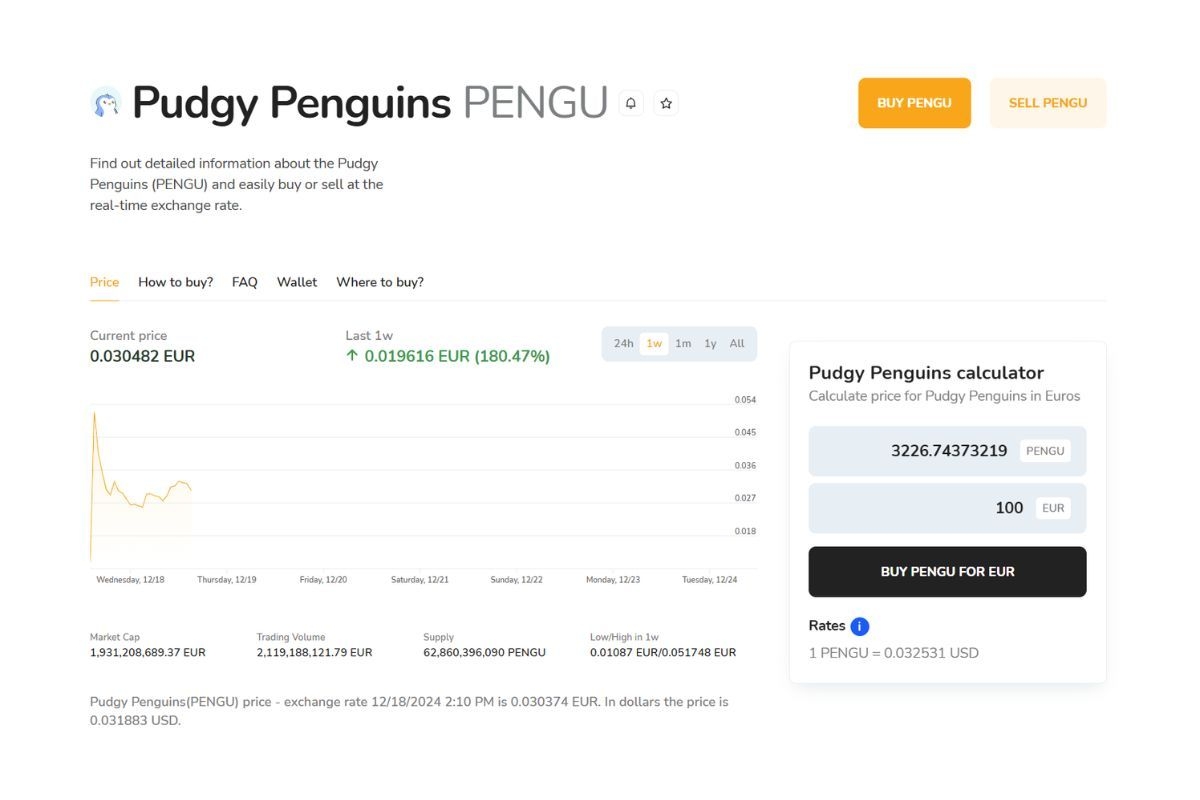This screenshot has height=800, width=1200.
Task: Switch chart range to 1m
Action: [x=682, y=343]
